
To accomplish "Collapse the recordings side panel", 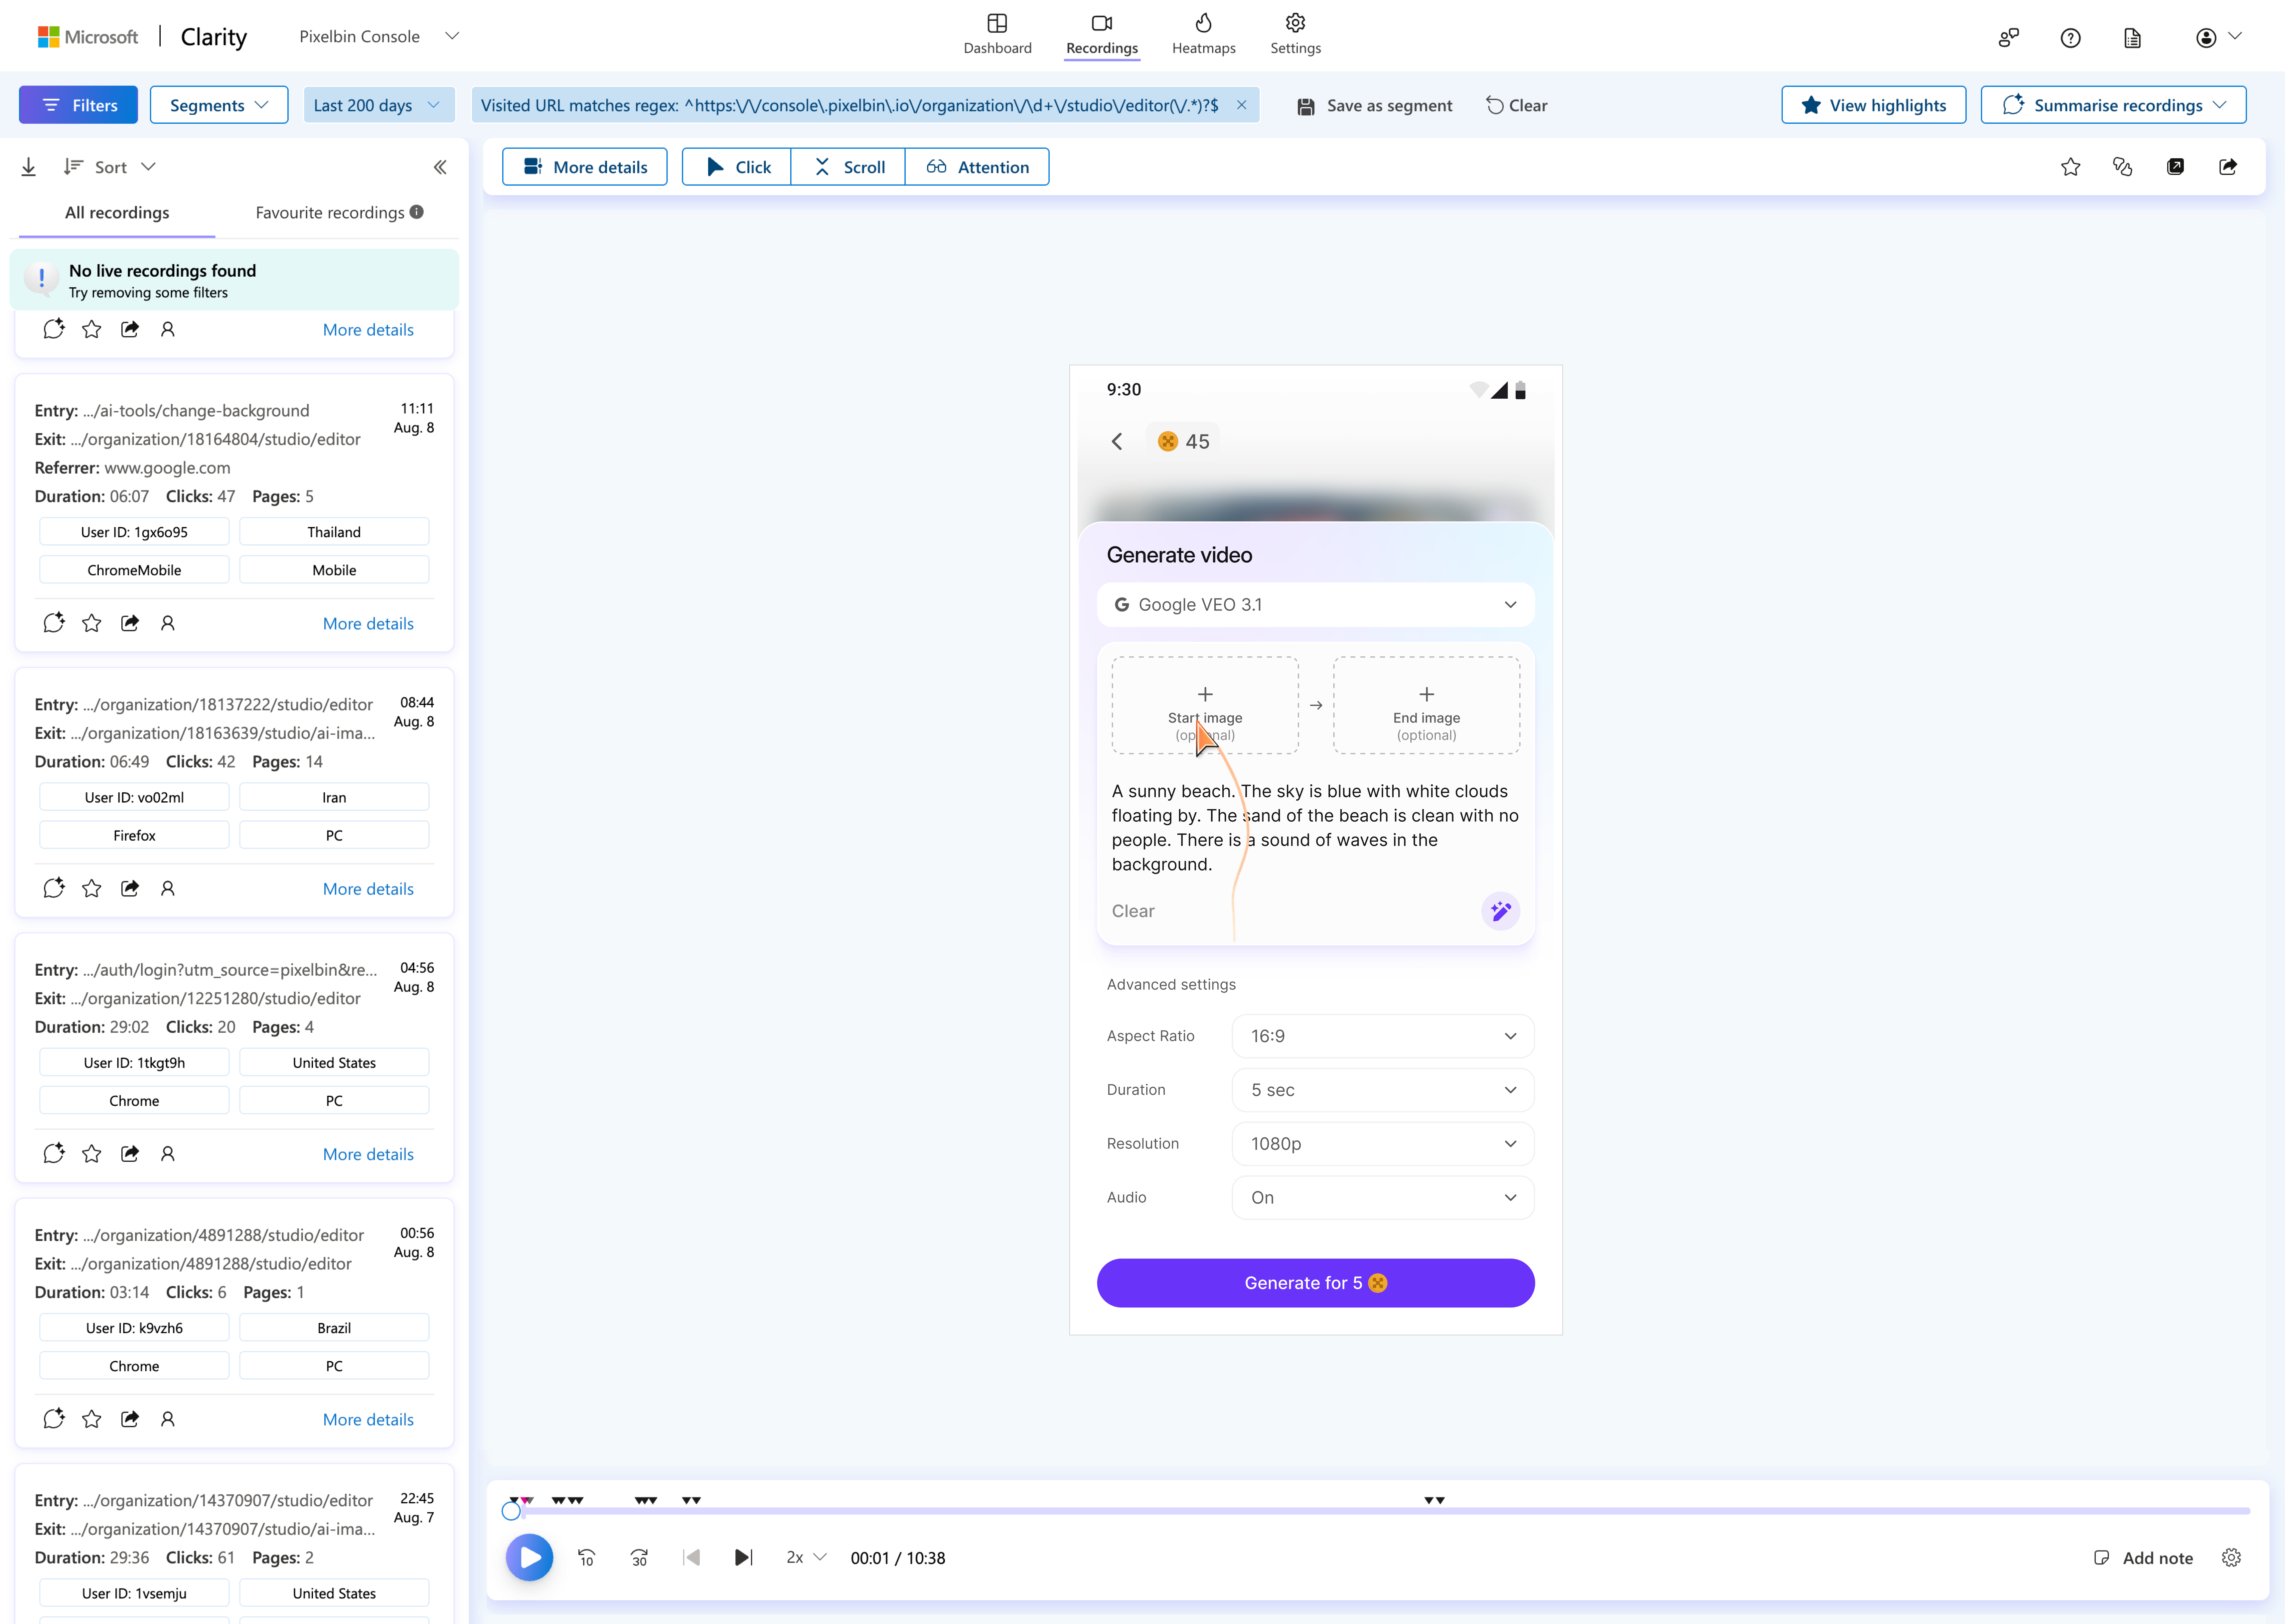I will pos(440,167).
